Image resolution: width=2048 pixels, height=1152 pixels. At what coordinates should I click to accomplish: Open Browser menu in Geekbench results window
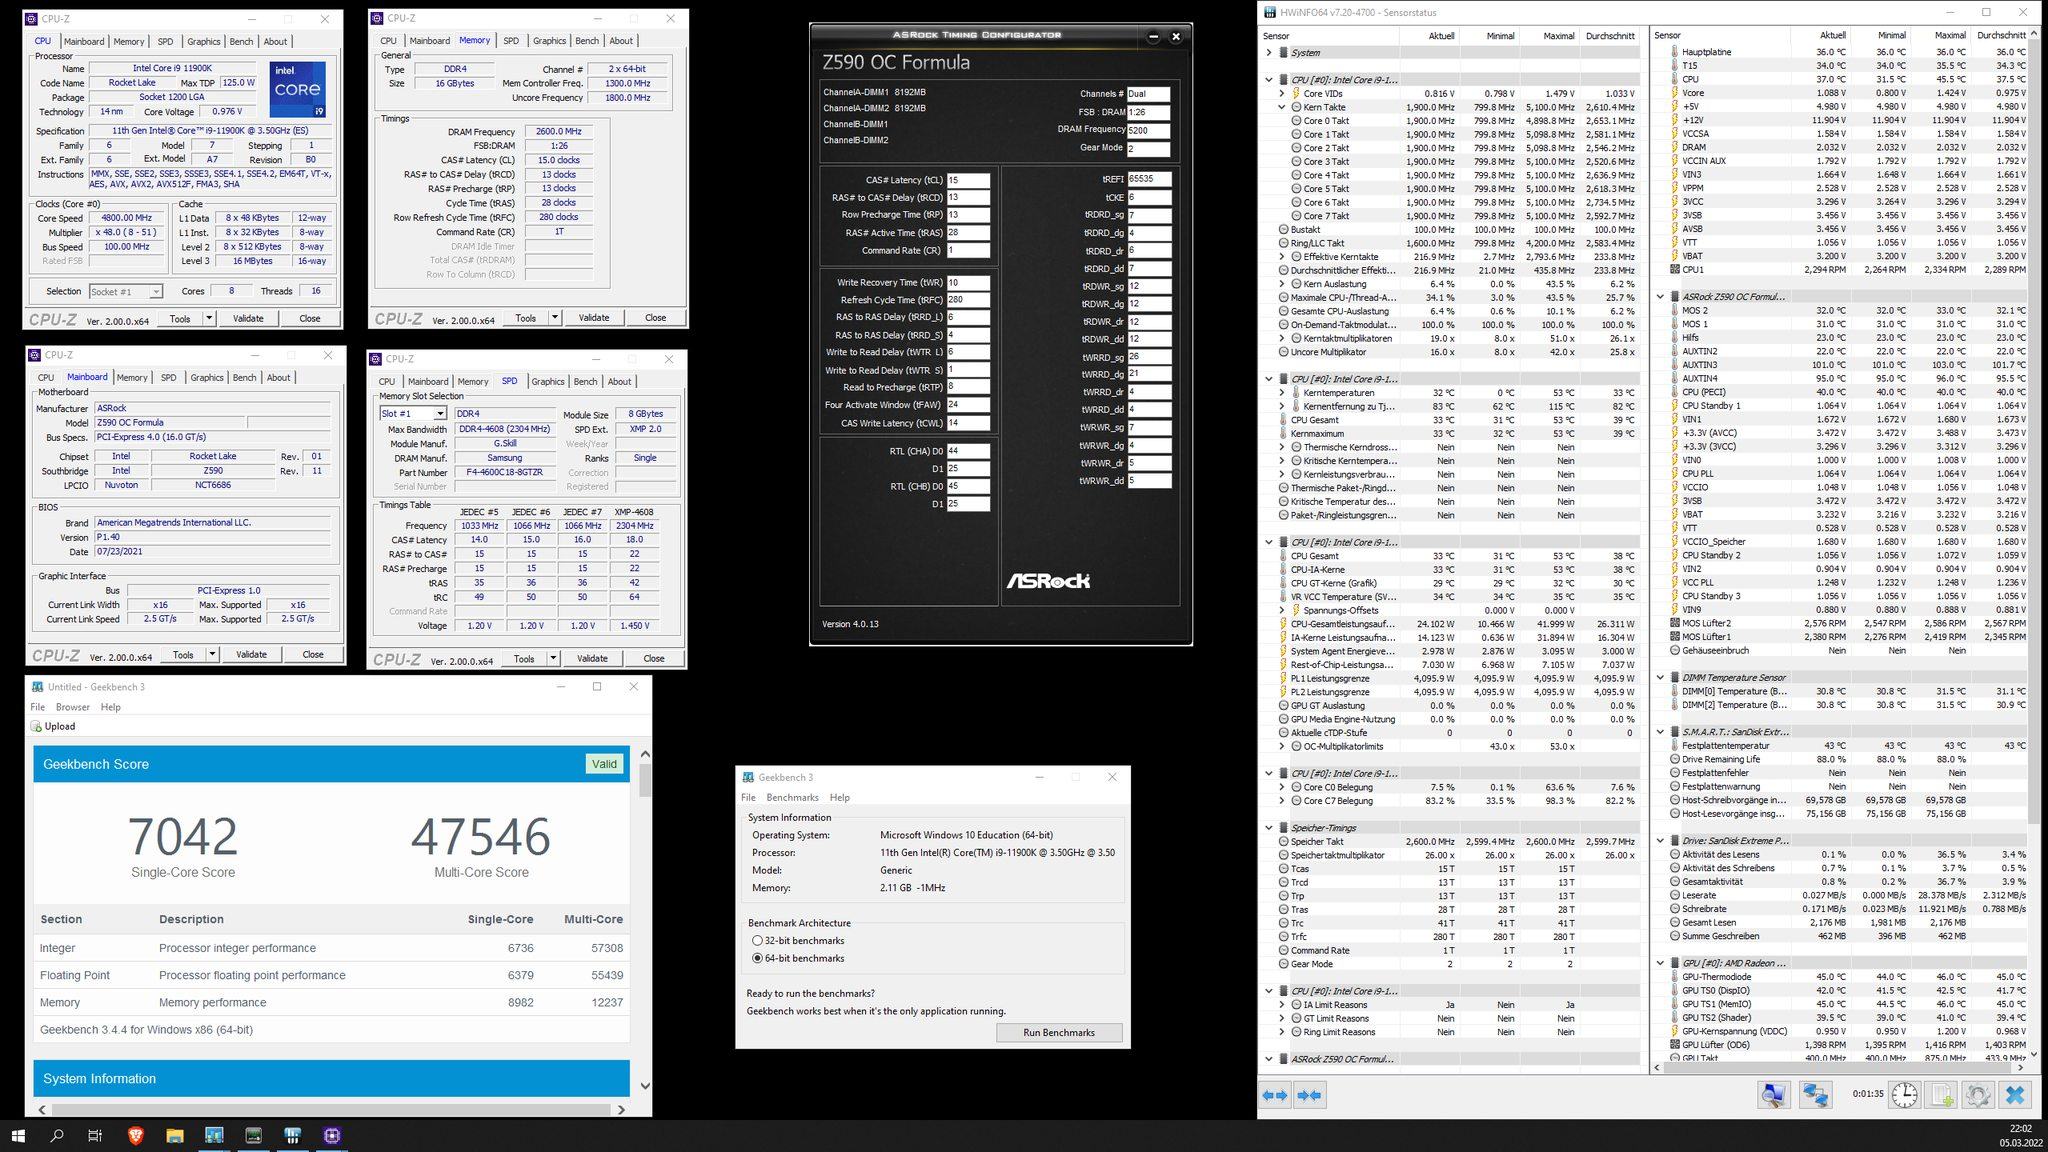(x=73, y=707)
